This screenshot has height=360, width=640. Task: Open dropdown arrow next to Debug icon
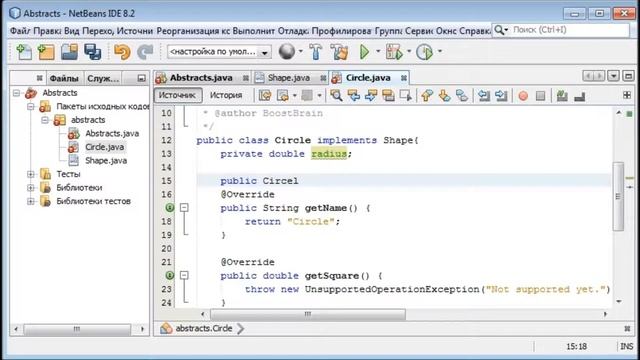click(409, 51)
